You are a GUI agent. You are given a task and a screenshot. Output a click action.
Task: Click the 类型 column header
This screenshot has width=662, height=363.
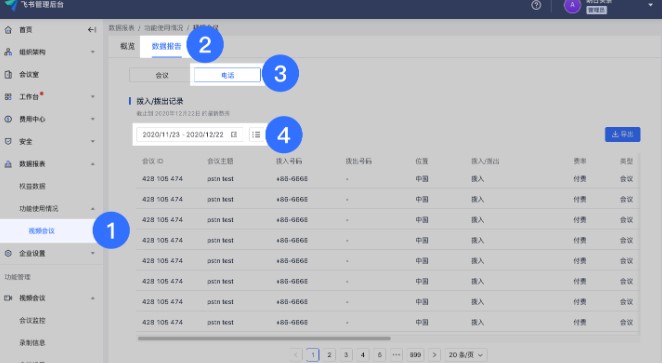[626, 161]
